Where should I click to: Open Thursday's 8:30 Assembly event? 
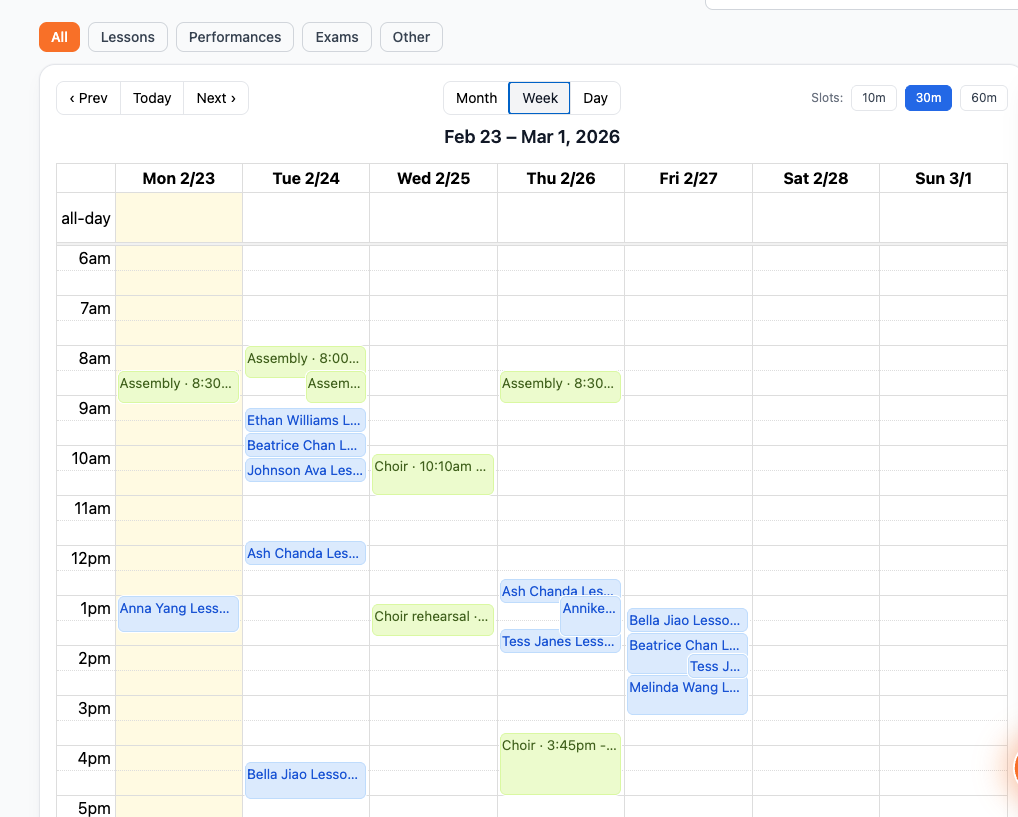click(x=559, y=385)
